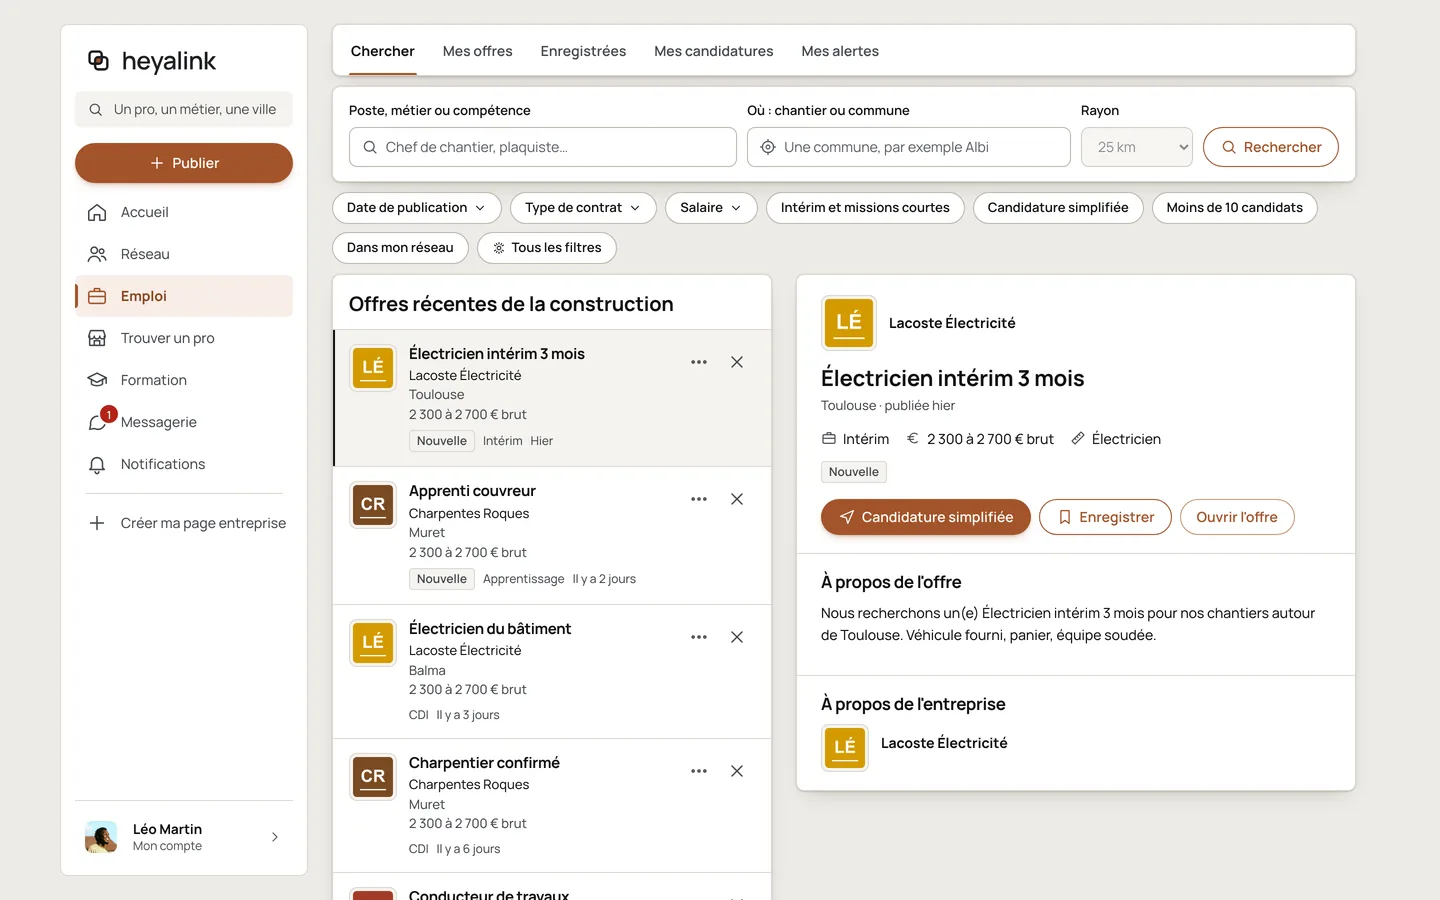
Task: Toggle the Intérim et missions courtes filter
Action: [865, 208]
